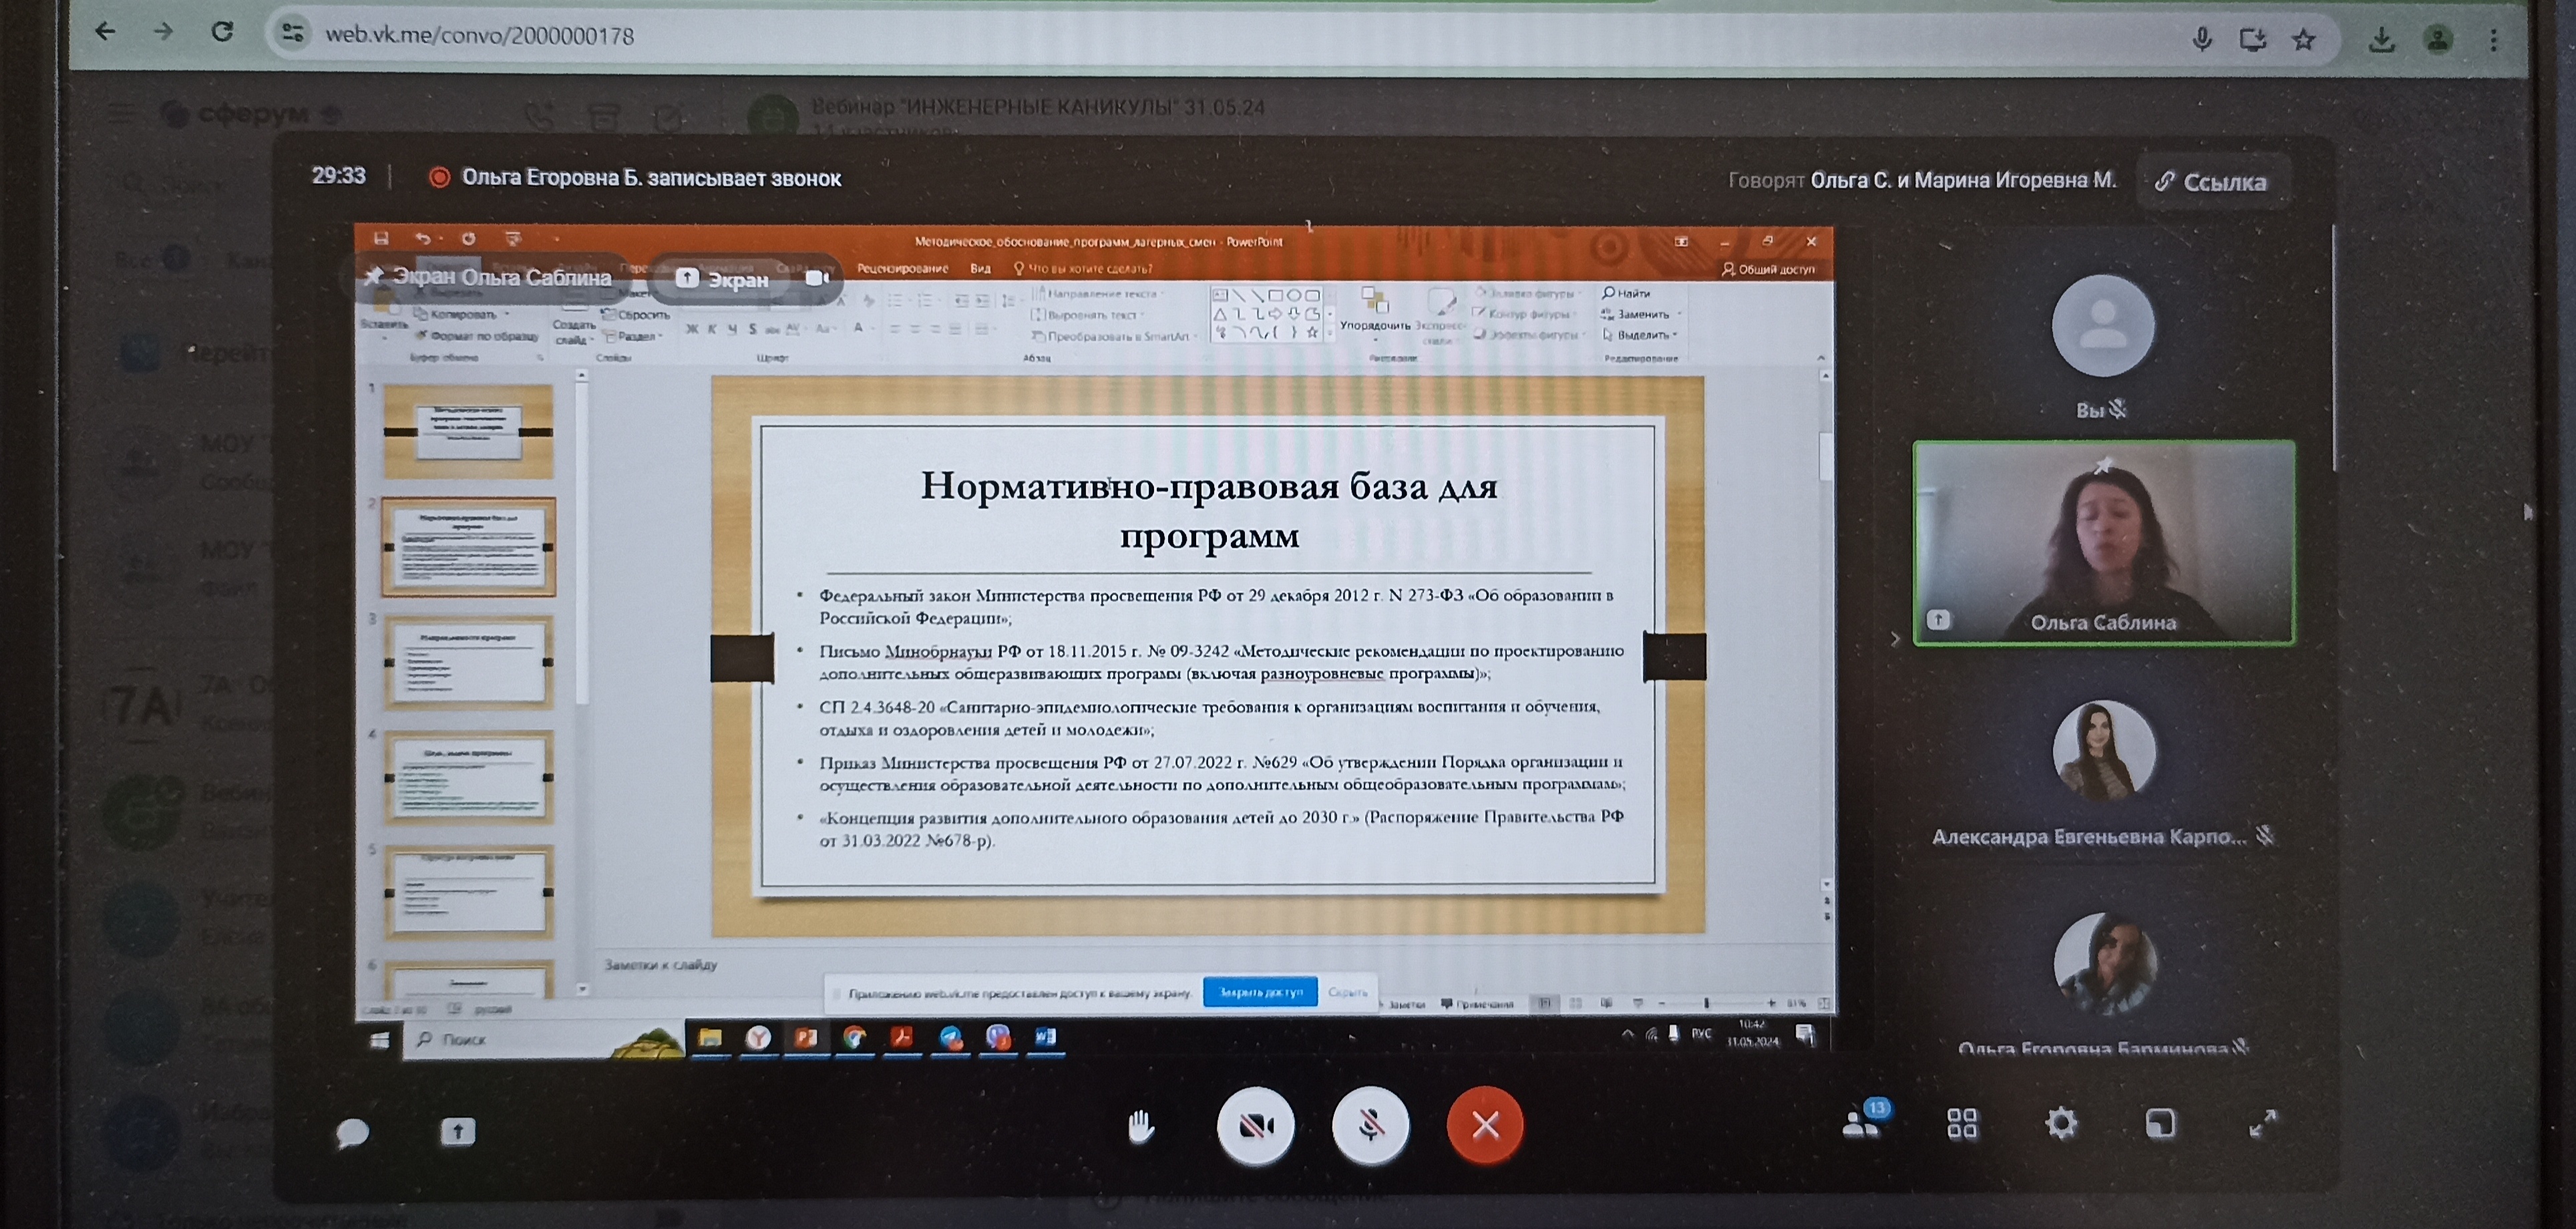The image size is (2576, 1229).
Task: Save presentation with floppy icon
Action: coord(381,238)
